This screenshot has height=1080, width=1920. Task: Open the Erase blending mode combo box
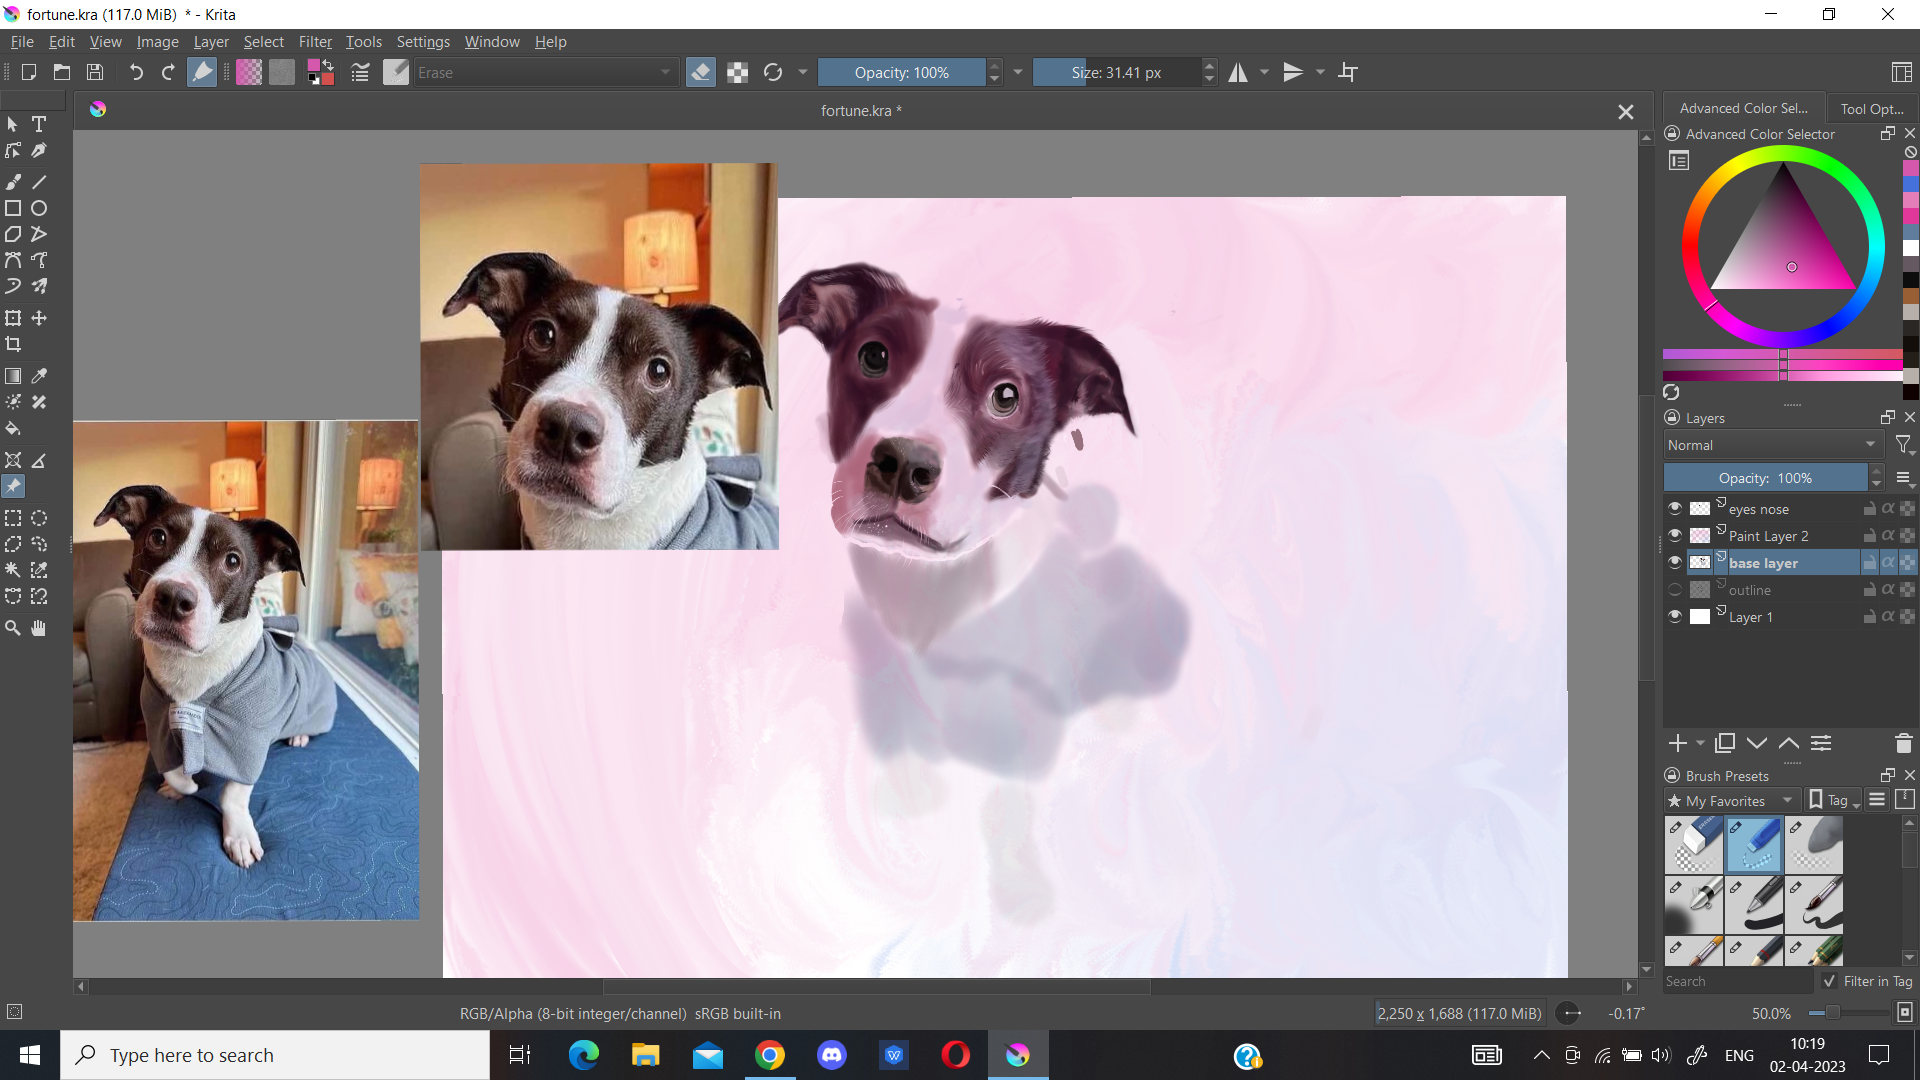tap(545, 72)
